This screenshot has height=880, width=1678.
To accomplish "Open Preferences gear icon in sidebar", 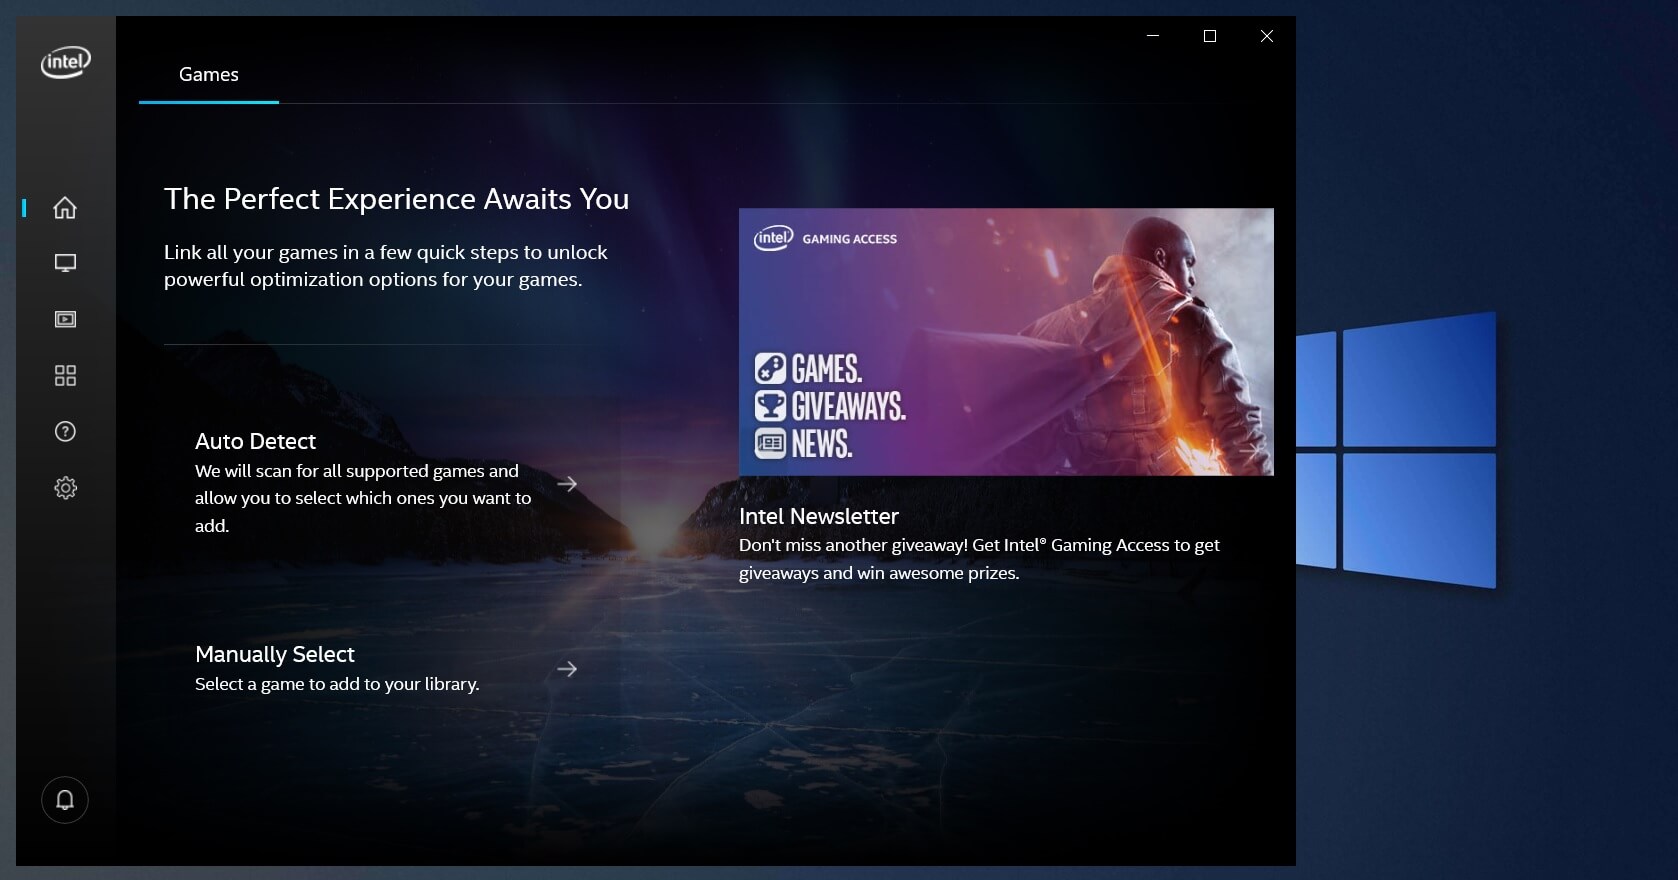I will 65,488.
